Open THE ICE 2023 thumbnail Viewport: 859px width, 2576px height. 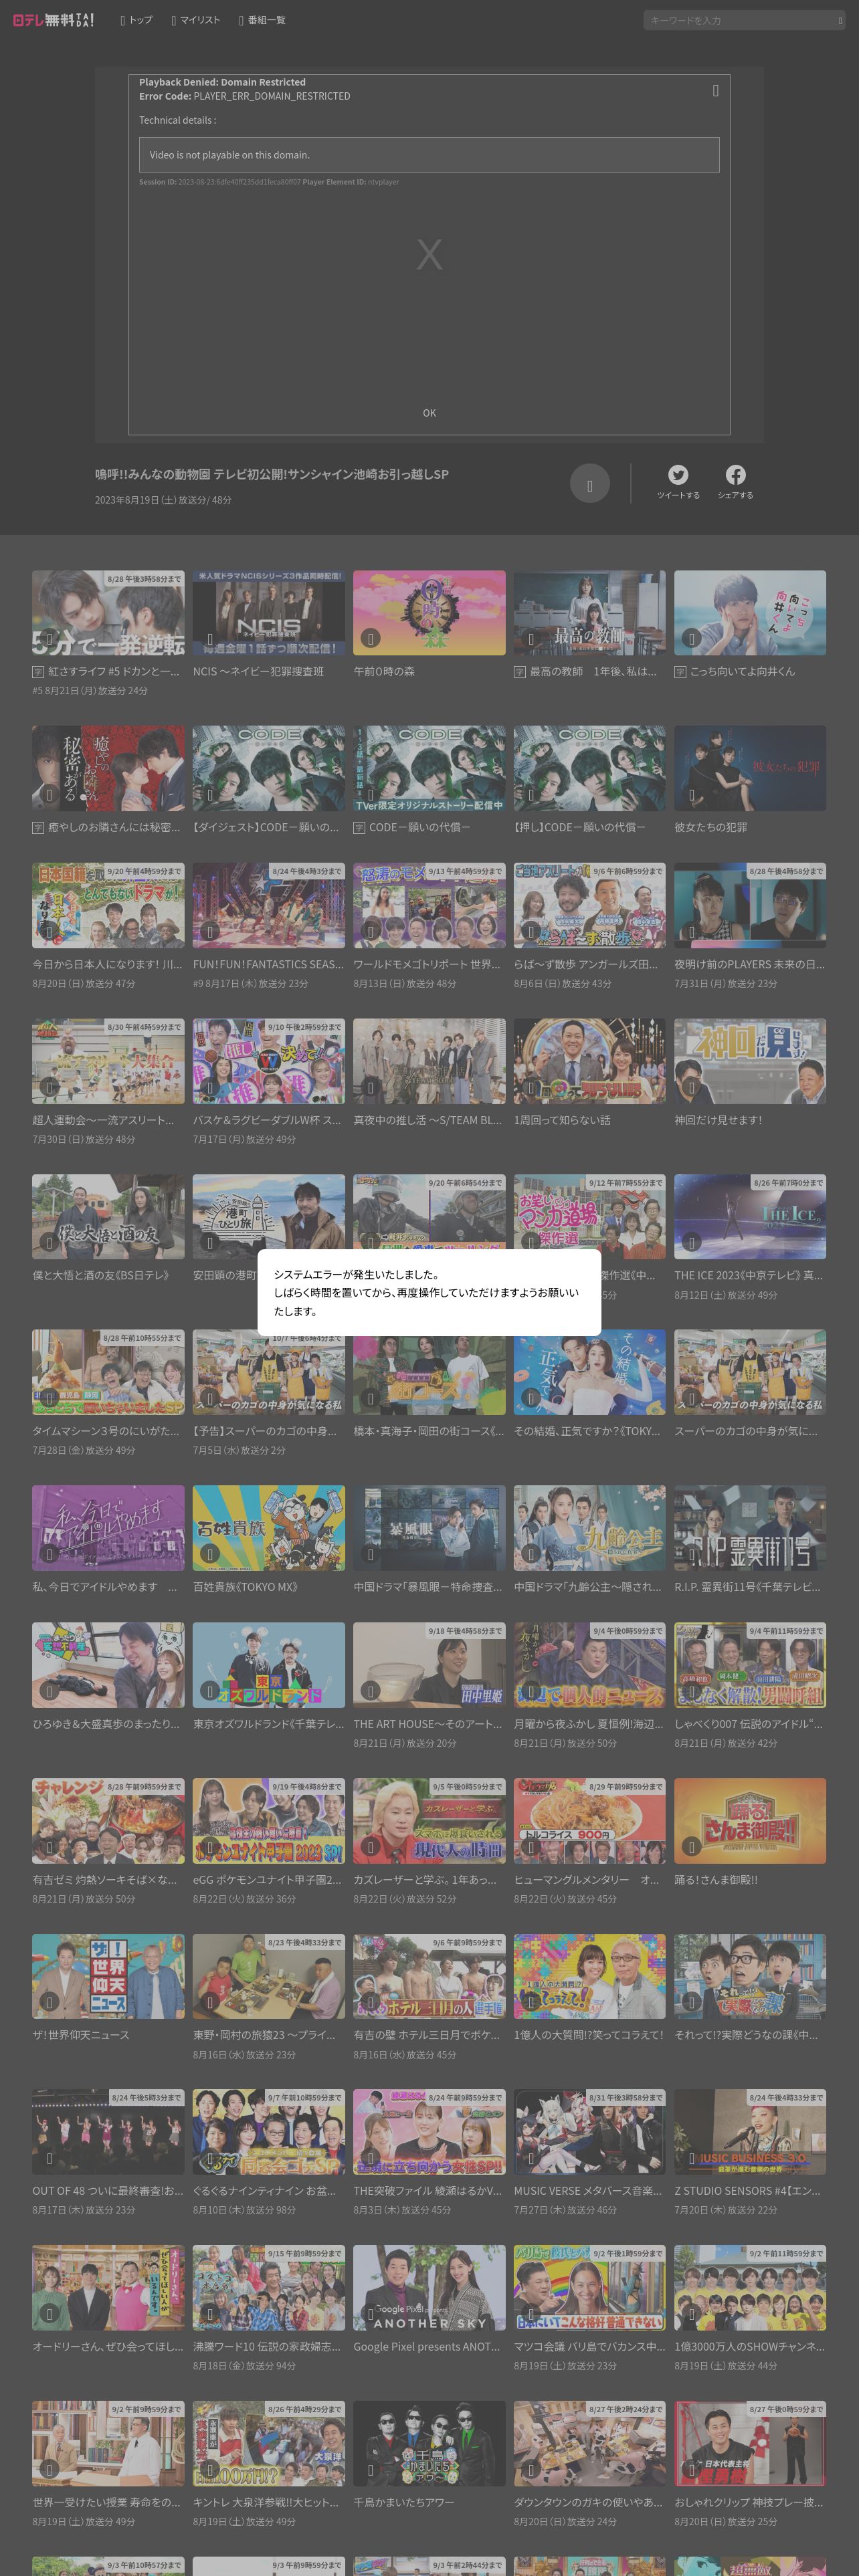click(x=750, y=1216)
